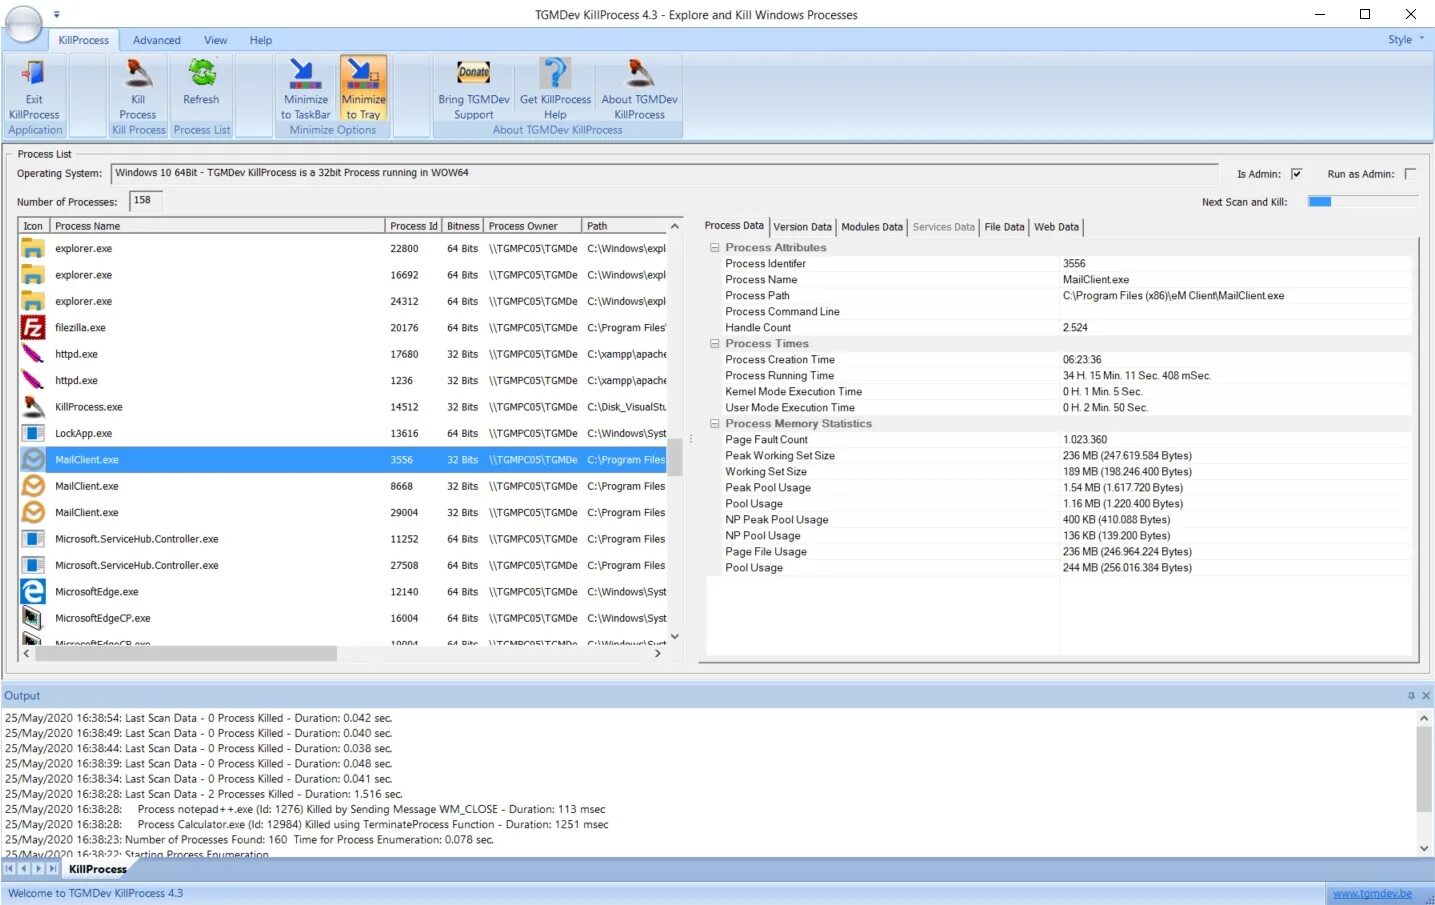Screen dimensions: 1435x905
Task: Click the MailClient.exe icon for Id 29004
Action: (x=33, y=512)
